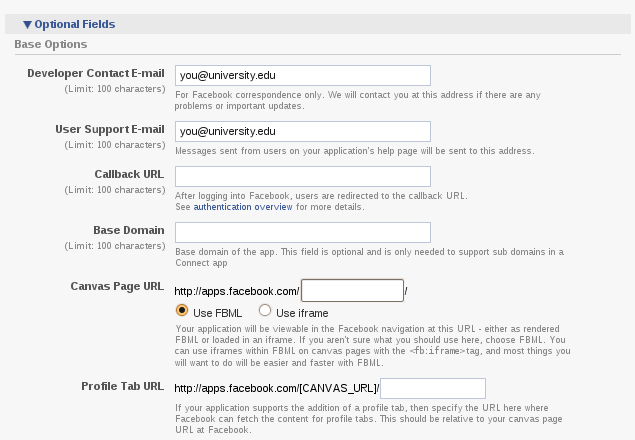The image size is (635, 440).
Task: Click the empty Callback URL field
Action: [302, 177]
